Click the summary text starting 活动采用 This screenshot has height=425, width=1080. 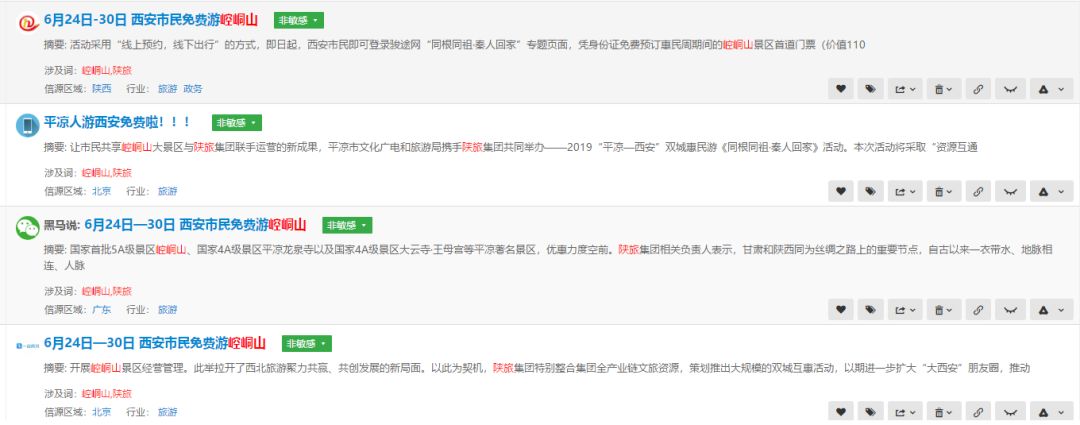tap(455, 45)
